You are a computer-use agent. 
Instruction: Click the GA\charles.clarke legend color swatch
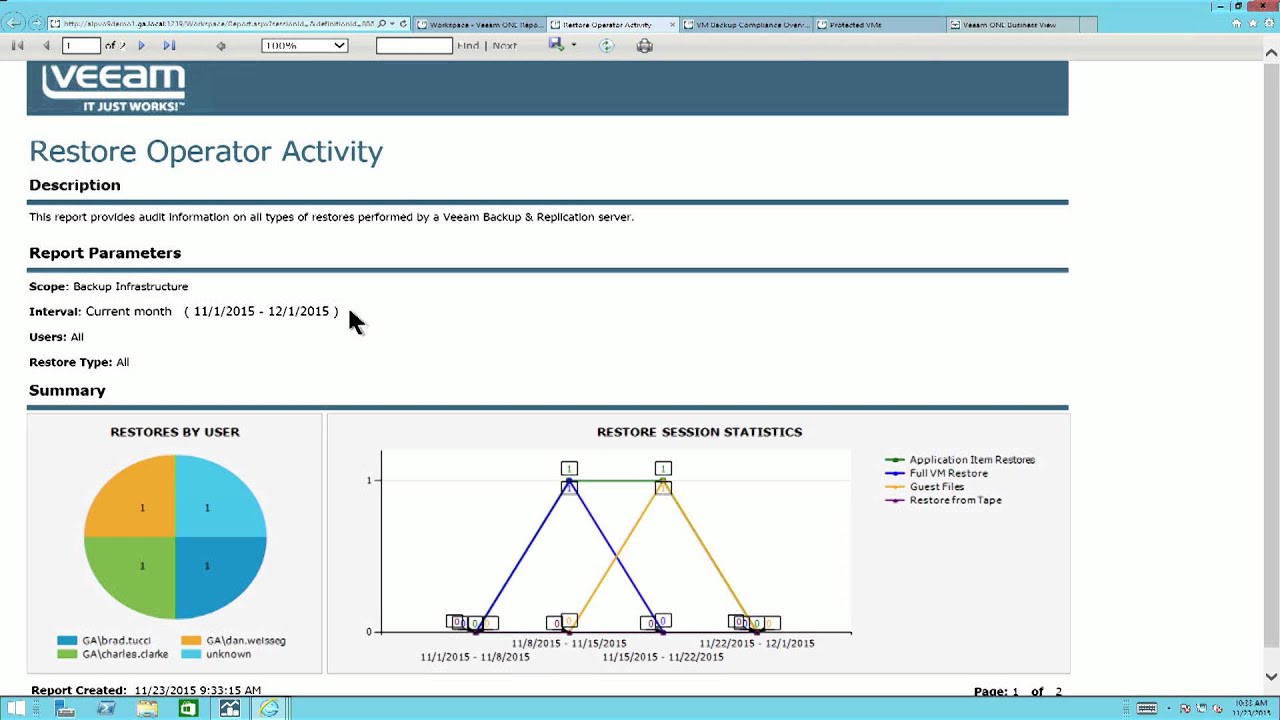67,654
